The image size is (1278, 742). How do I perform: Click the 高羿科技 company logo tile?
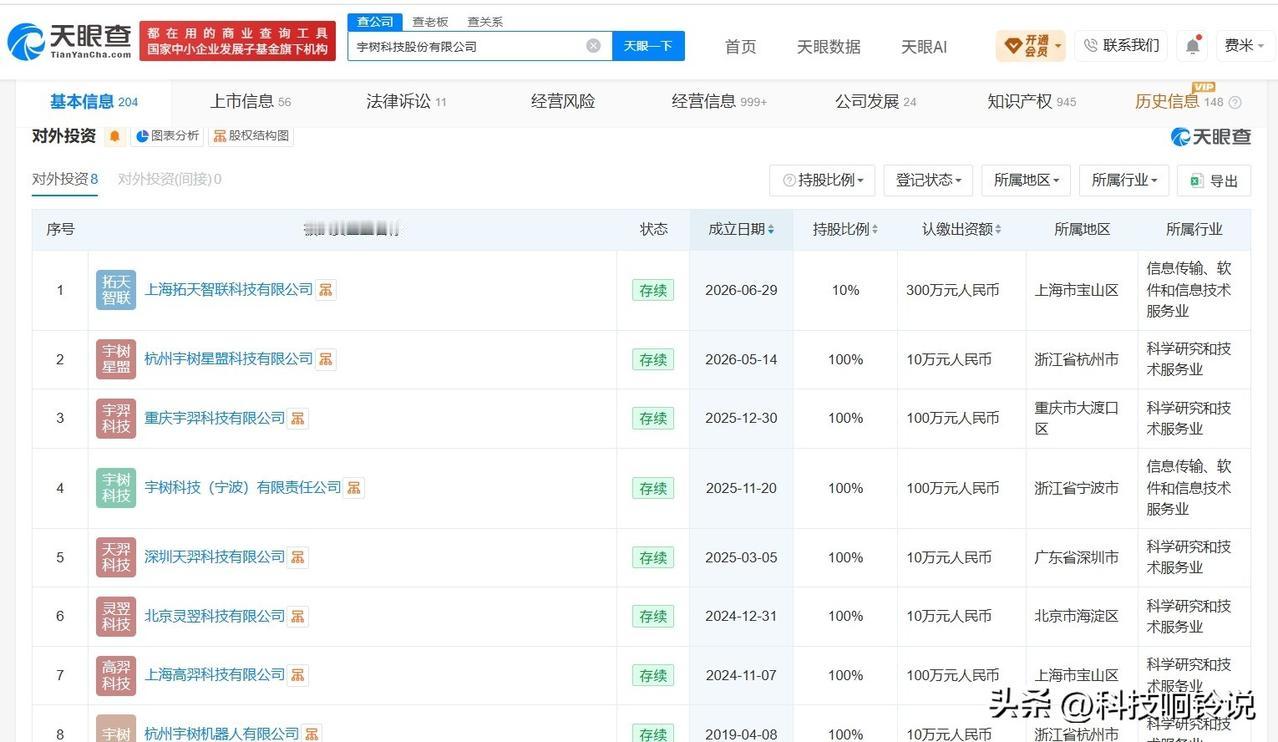[x=116, y=675]
